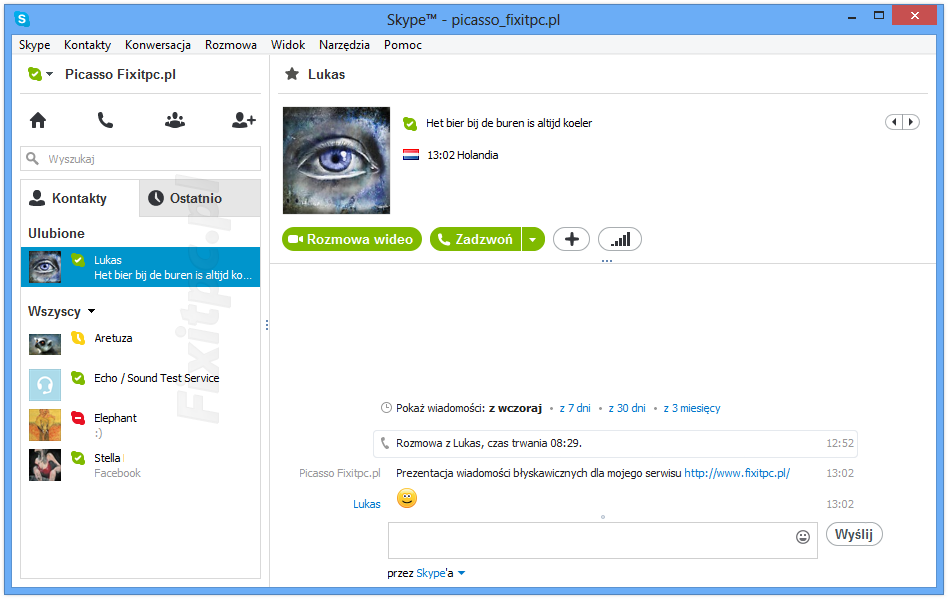The image size is (949, 599).
Task: Click the clock icon beside Pokaż wiadomości
Action: (x=386, y=408)
